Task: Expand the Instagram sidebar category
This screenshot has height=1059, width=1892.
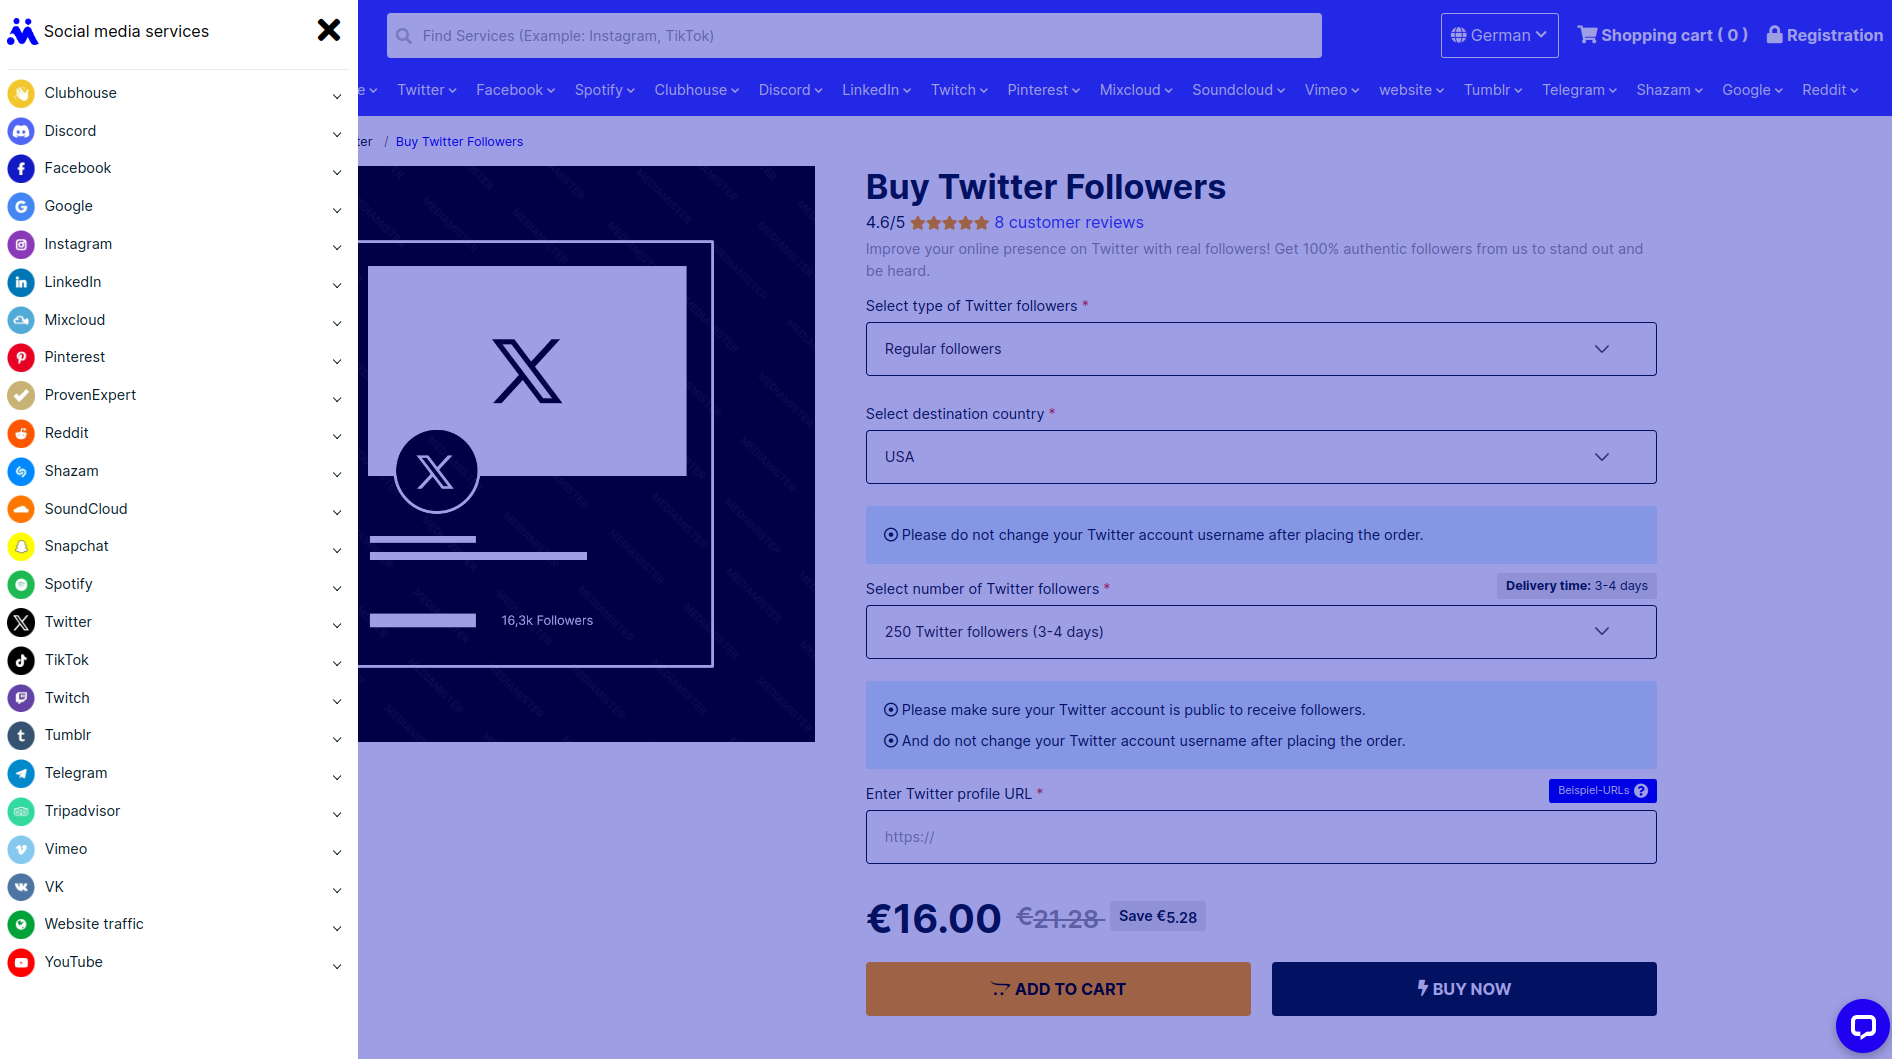Action: click(x=175, y=245)
